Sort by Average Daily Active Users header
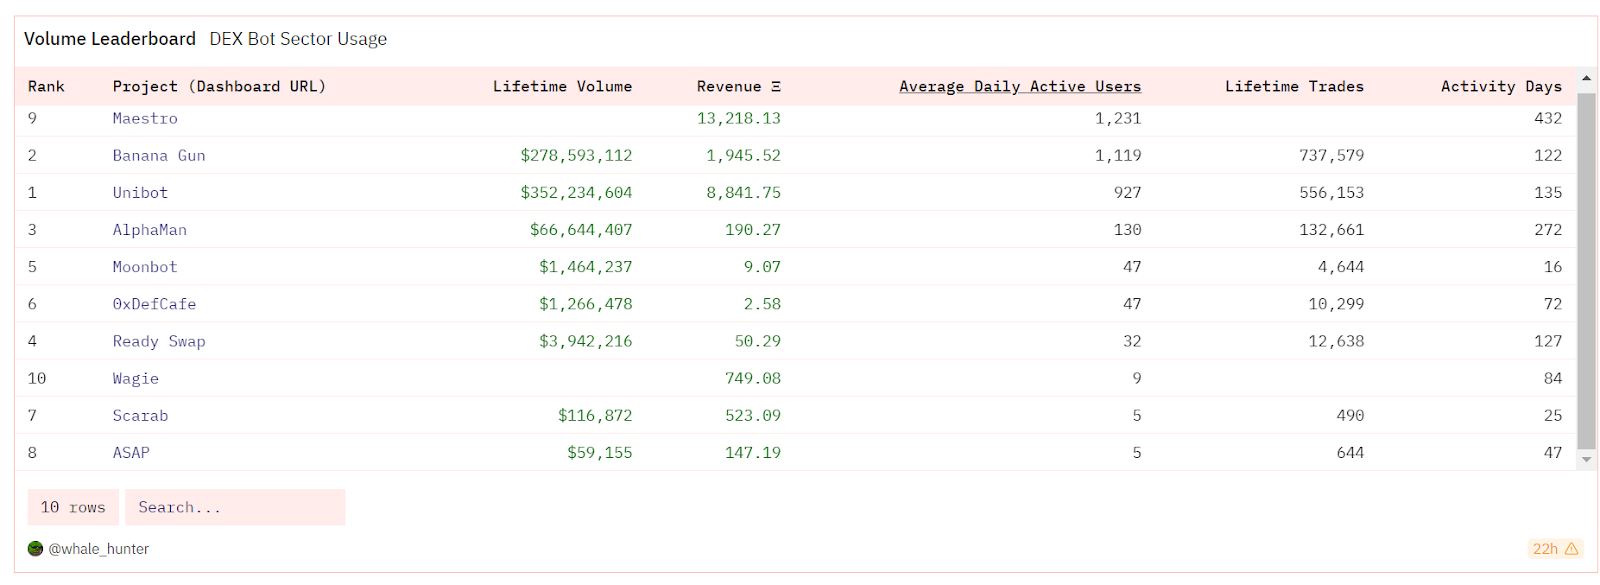This screenshot has height=585, width=1600. [1020, 86]
